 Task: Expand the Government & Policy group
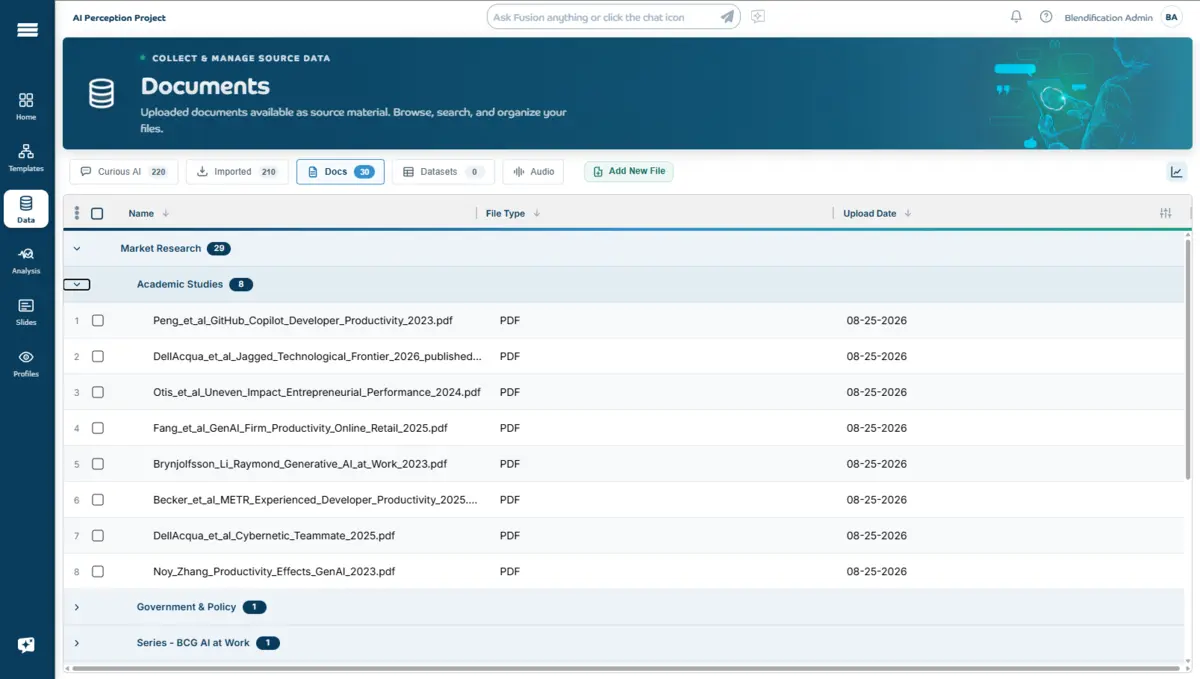tap(77, 607)
